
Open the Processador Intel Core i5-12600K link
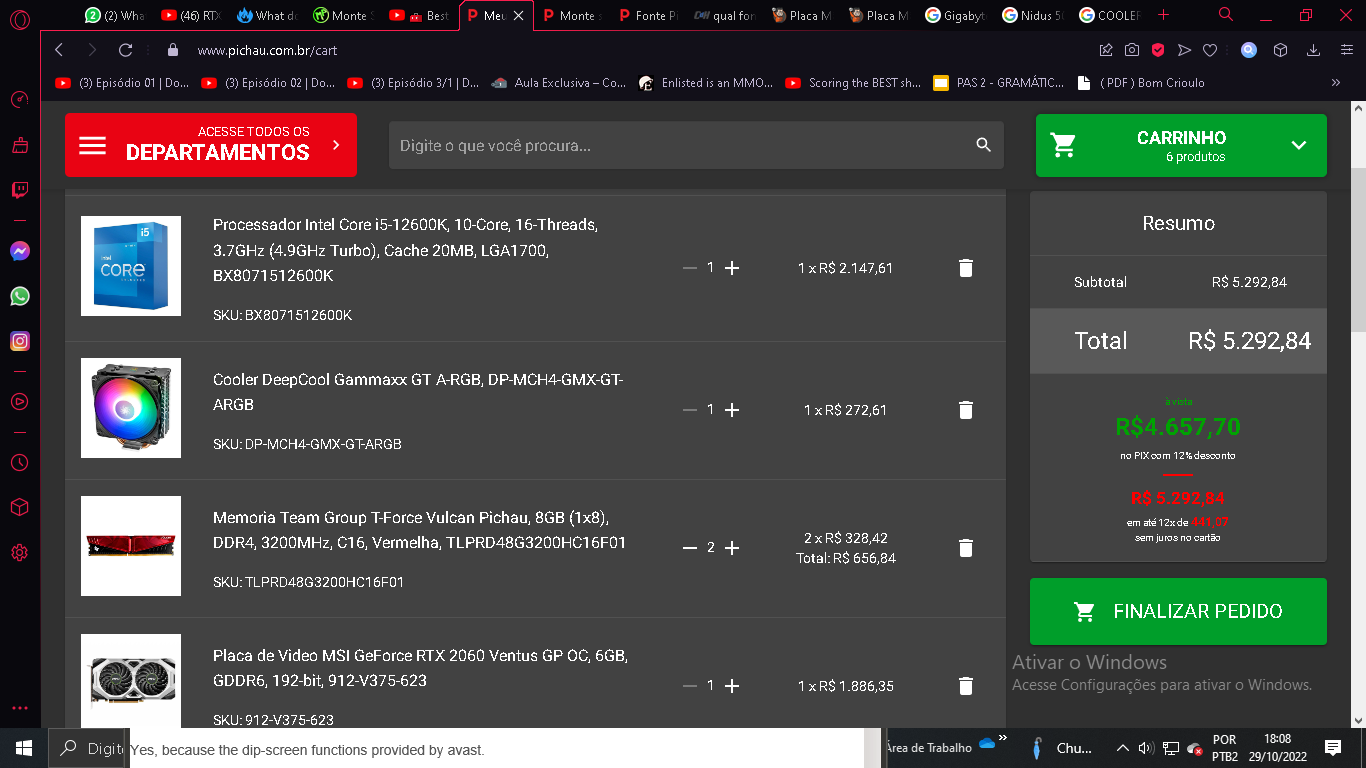[405, 250]
